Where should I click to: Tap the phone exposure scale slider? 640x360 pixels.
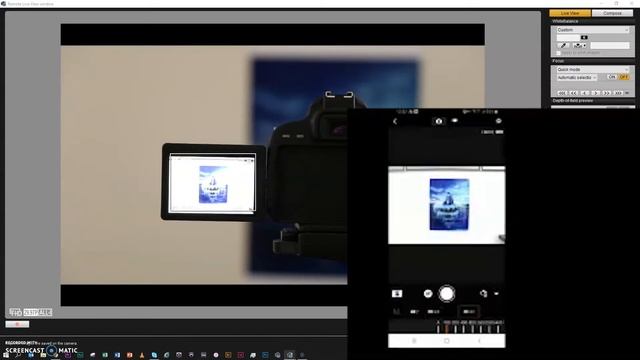469,327
